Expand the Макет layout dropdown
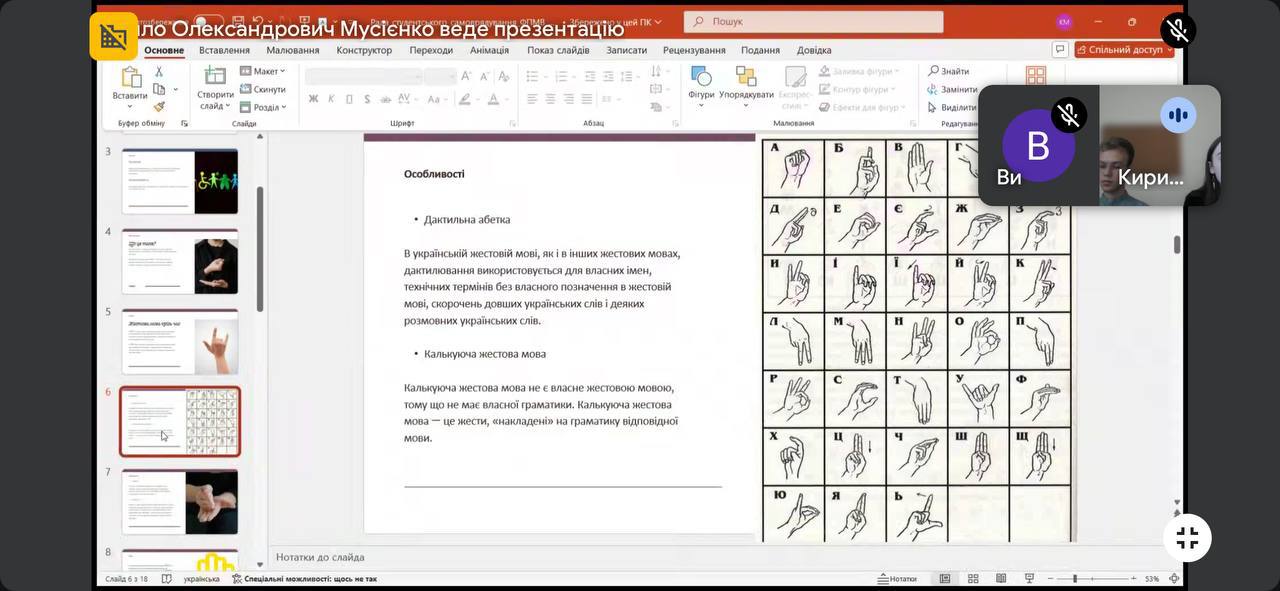This screenshot has height=591, width=1280. point(263,71)
